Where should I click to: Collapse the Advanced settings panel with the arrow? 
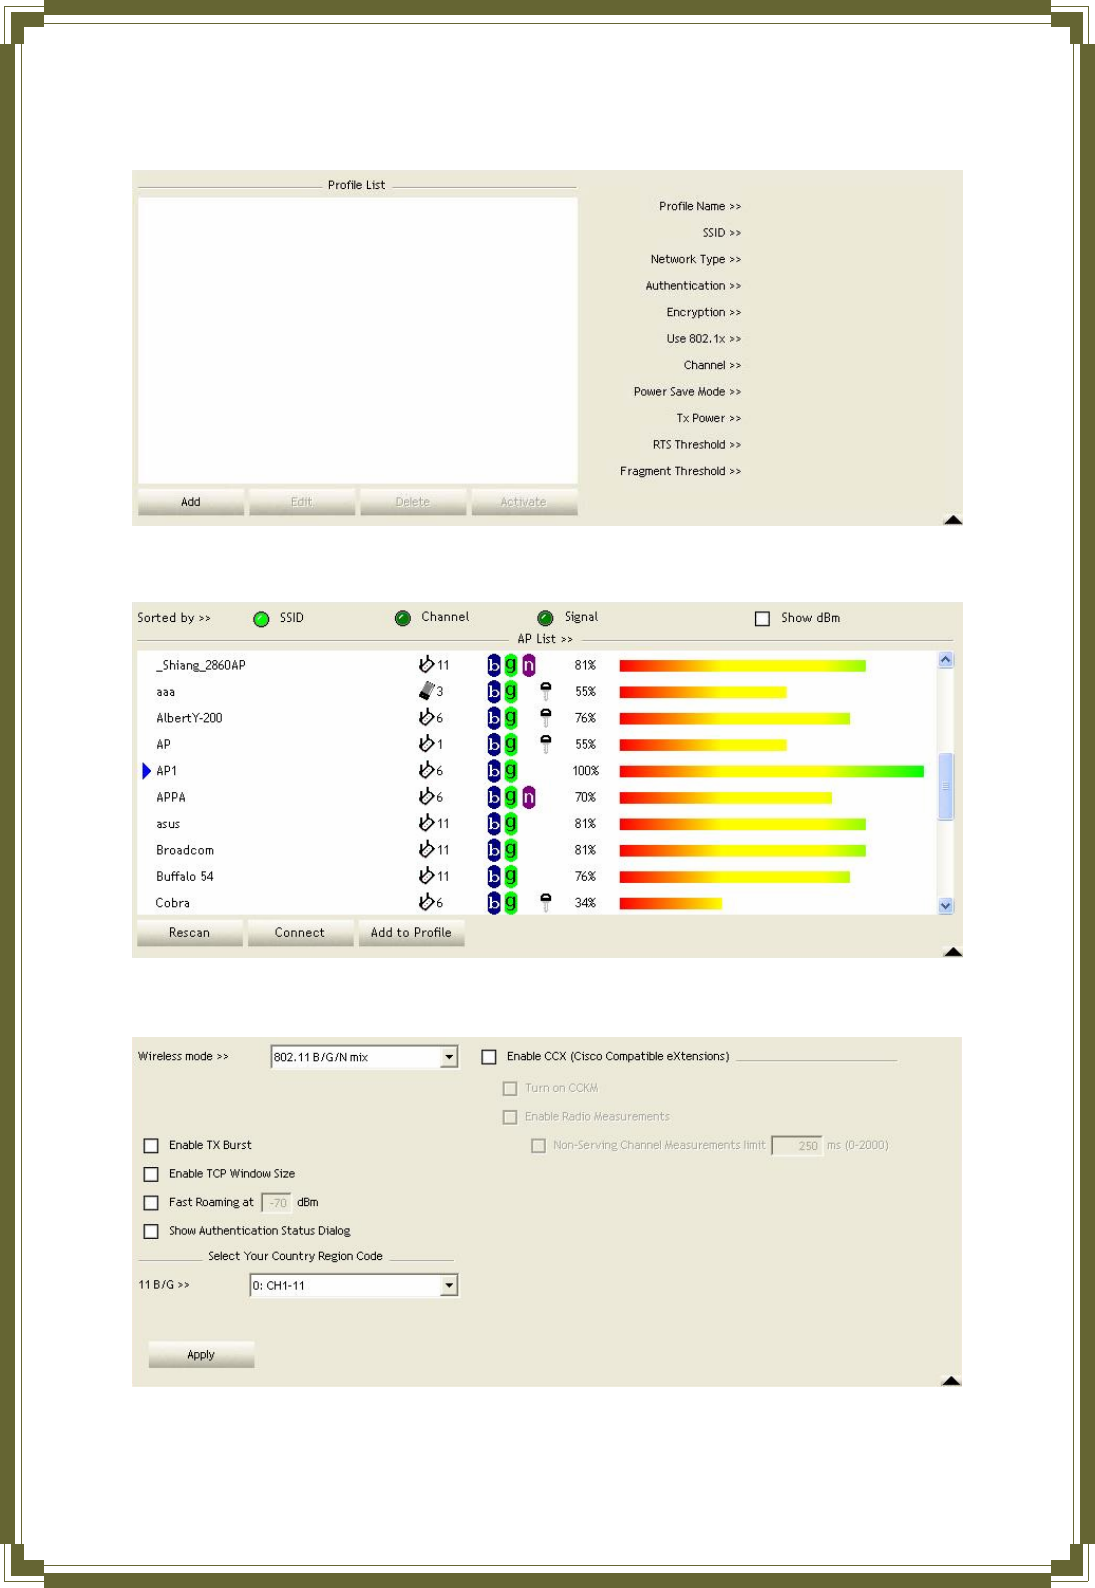(x=952, y=1380)
